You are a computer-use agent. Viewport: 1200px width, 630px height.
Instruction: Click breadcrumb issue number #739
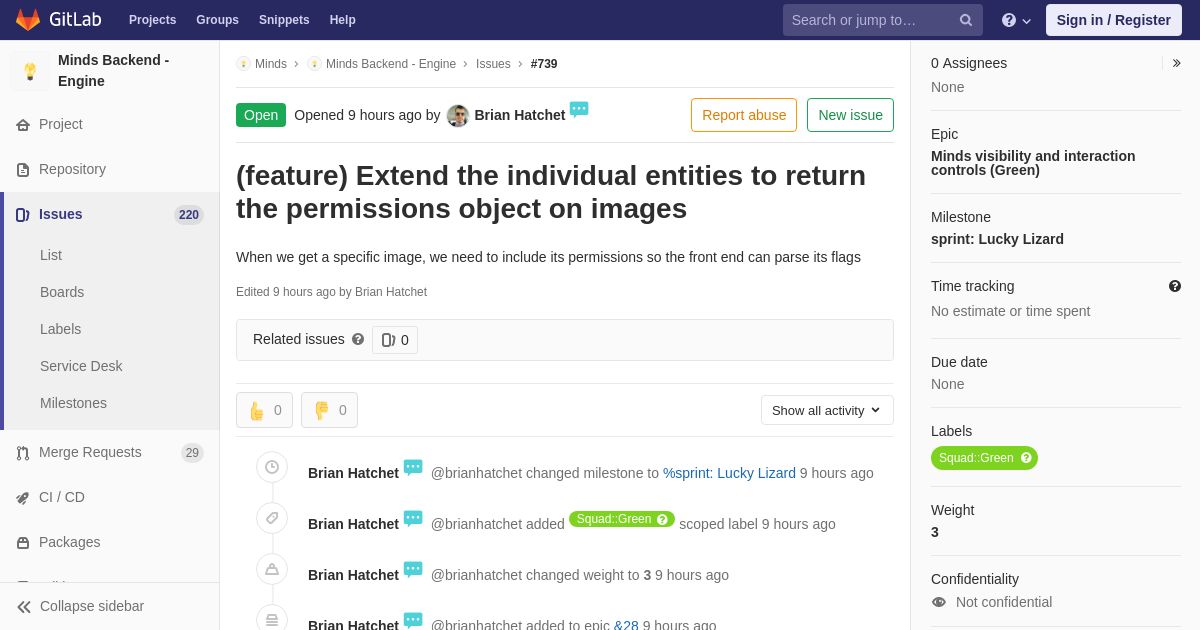pos(544,64)
